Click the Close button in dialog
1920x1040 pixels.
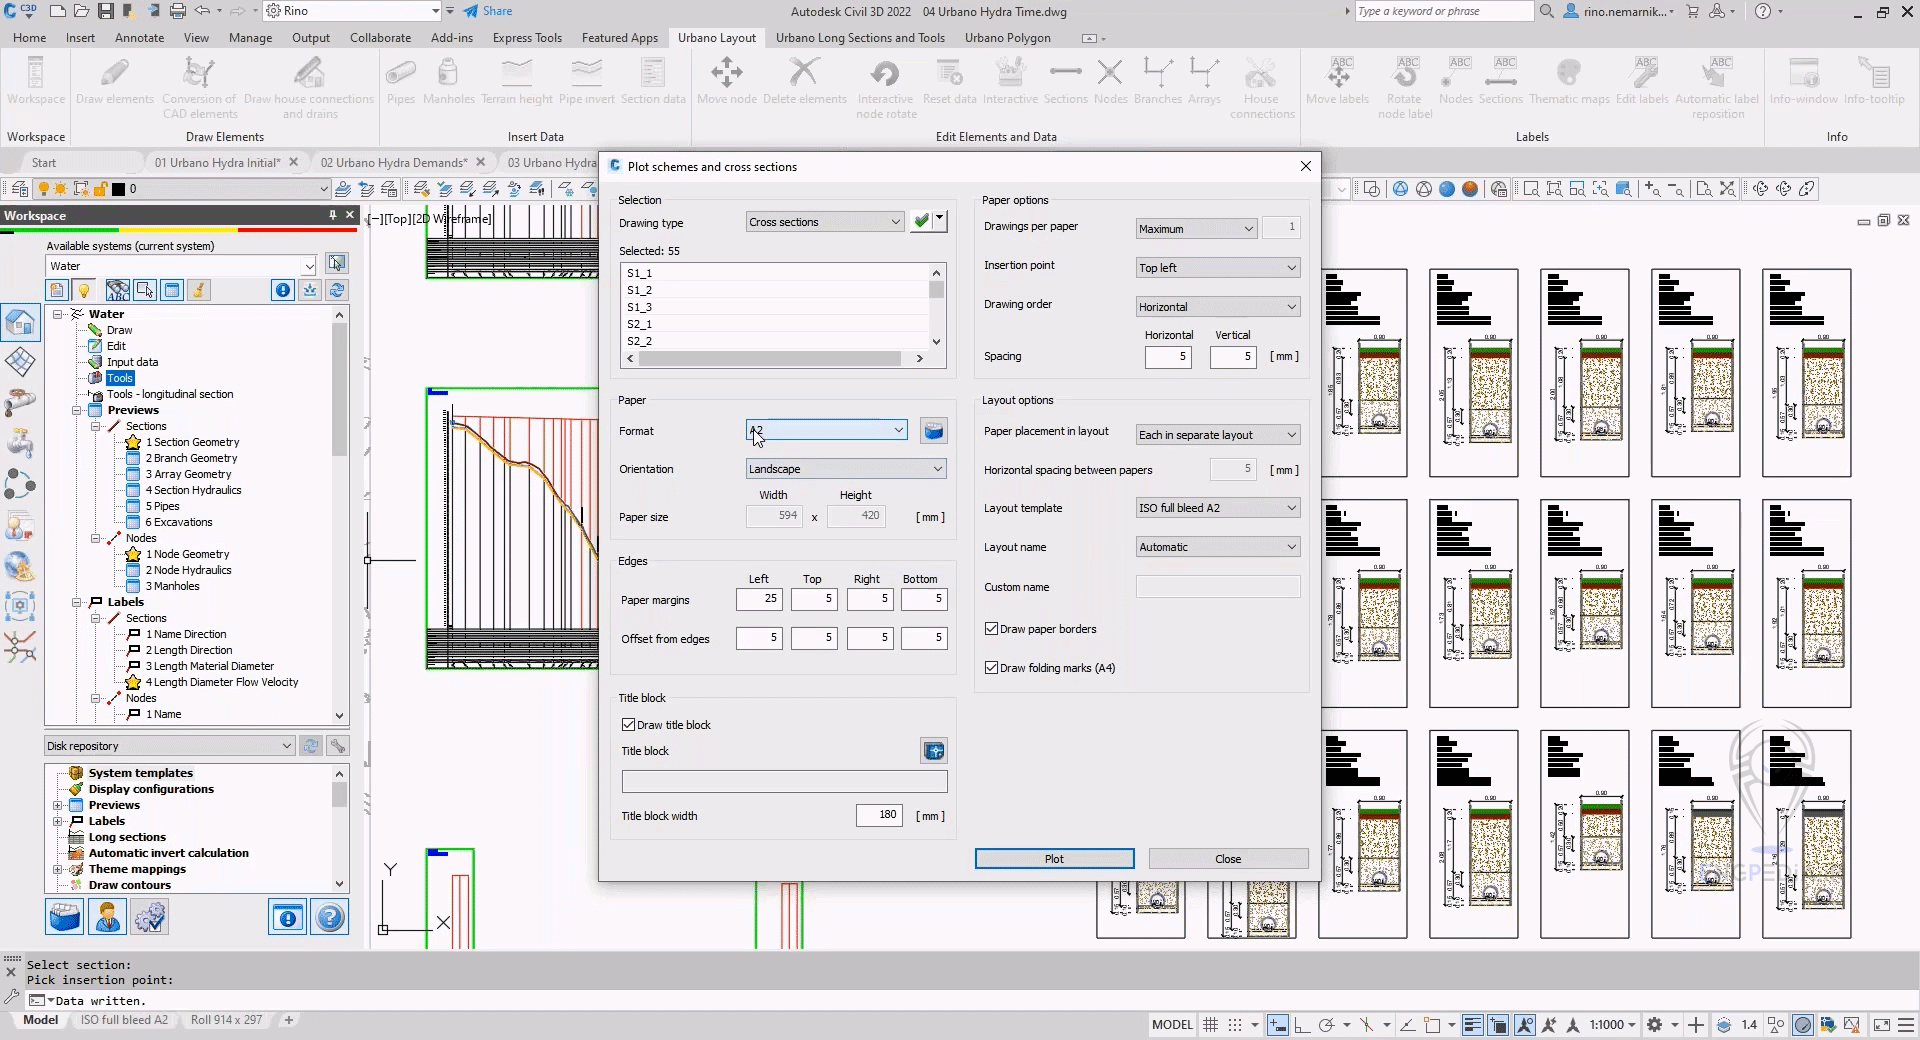(x=1228, y=859)
